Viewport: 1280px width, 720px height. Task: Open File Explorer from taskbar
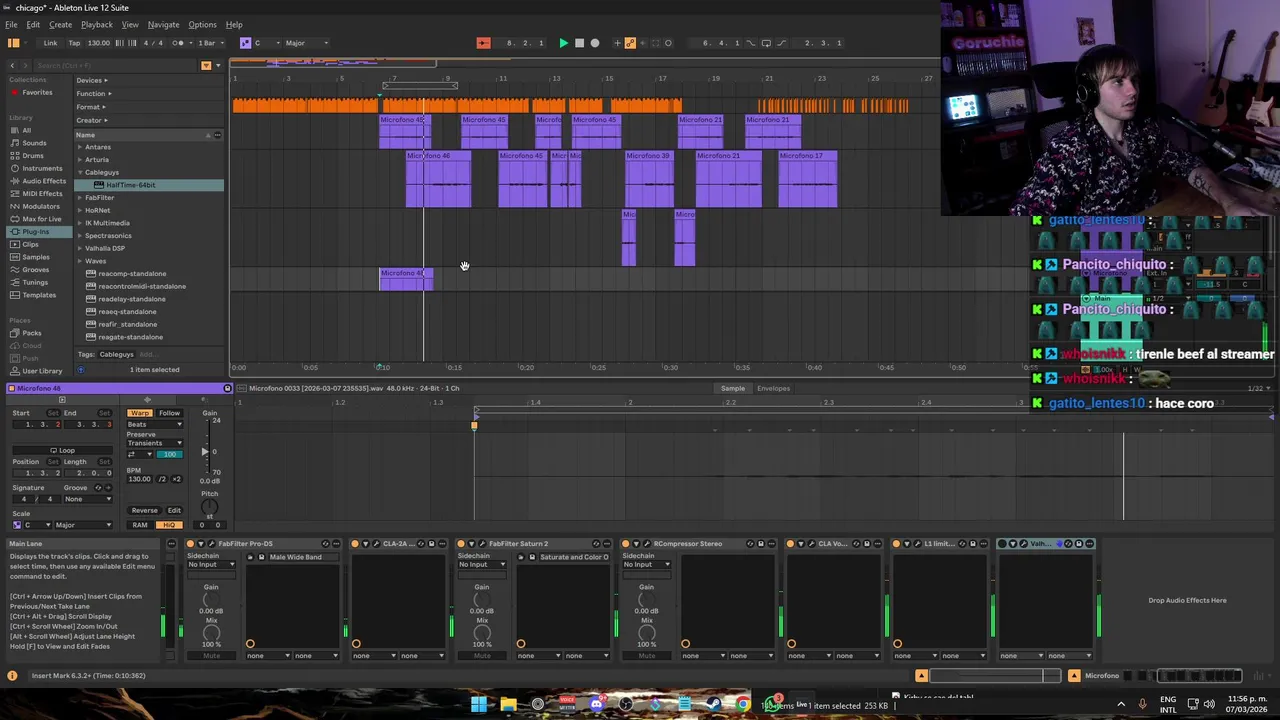click(x=508, y=705)
